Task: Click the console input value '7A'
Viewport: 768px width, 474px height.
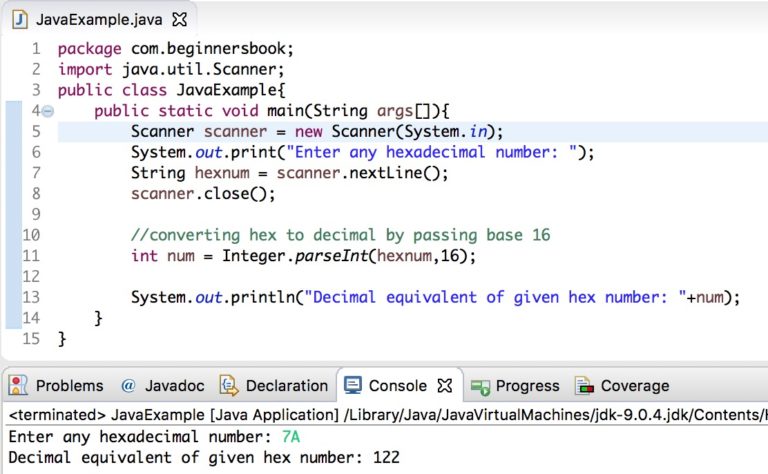Action: coord(290,436)
